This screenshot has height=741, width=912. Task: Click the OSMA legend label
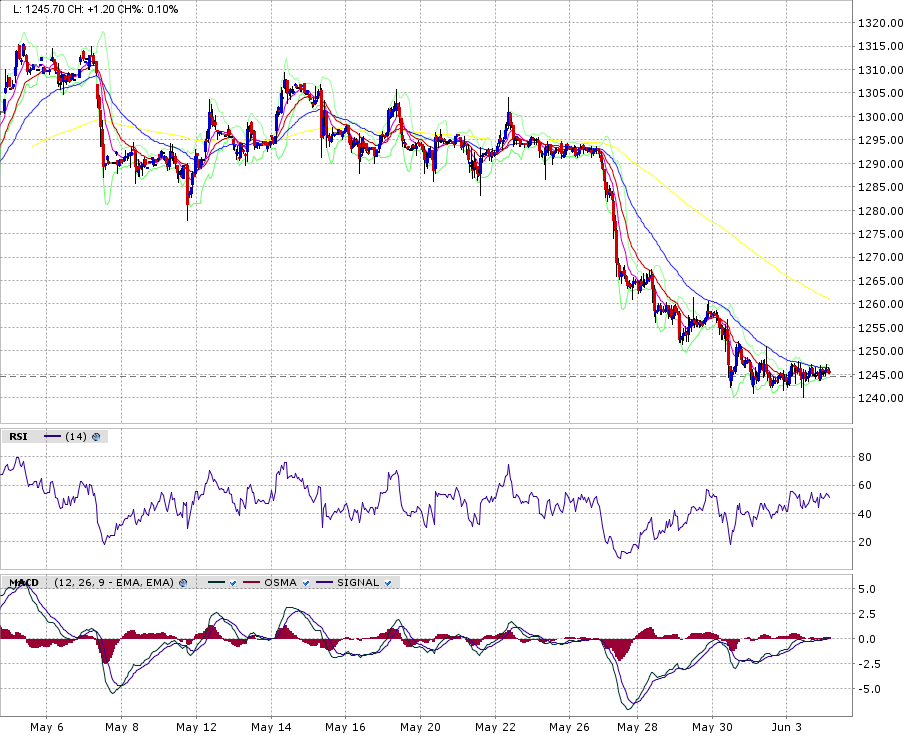point(280,582)
